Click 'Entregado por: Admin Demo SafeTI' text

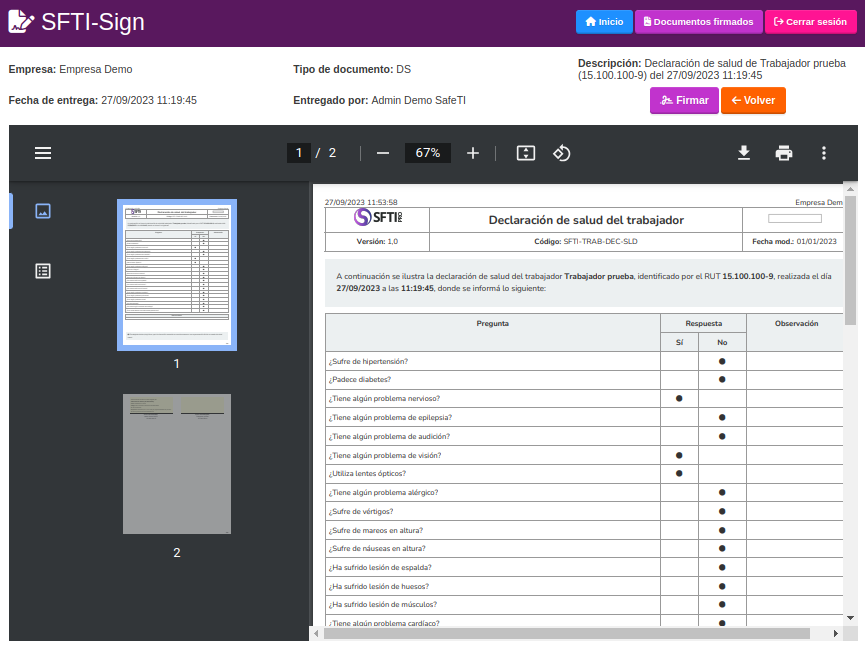click(380, 100)
